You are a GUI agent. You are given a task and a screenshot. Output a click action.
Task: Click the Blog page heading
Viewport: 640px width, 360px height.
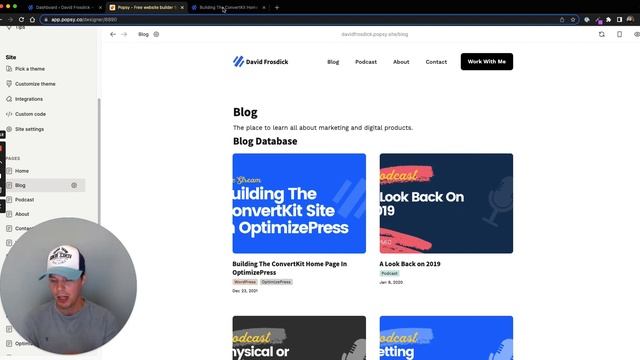click(x=245, y=112)
